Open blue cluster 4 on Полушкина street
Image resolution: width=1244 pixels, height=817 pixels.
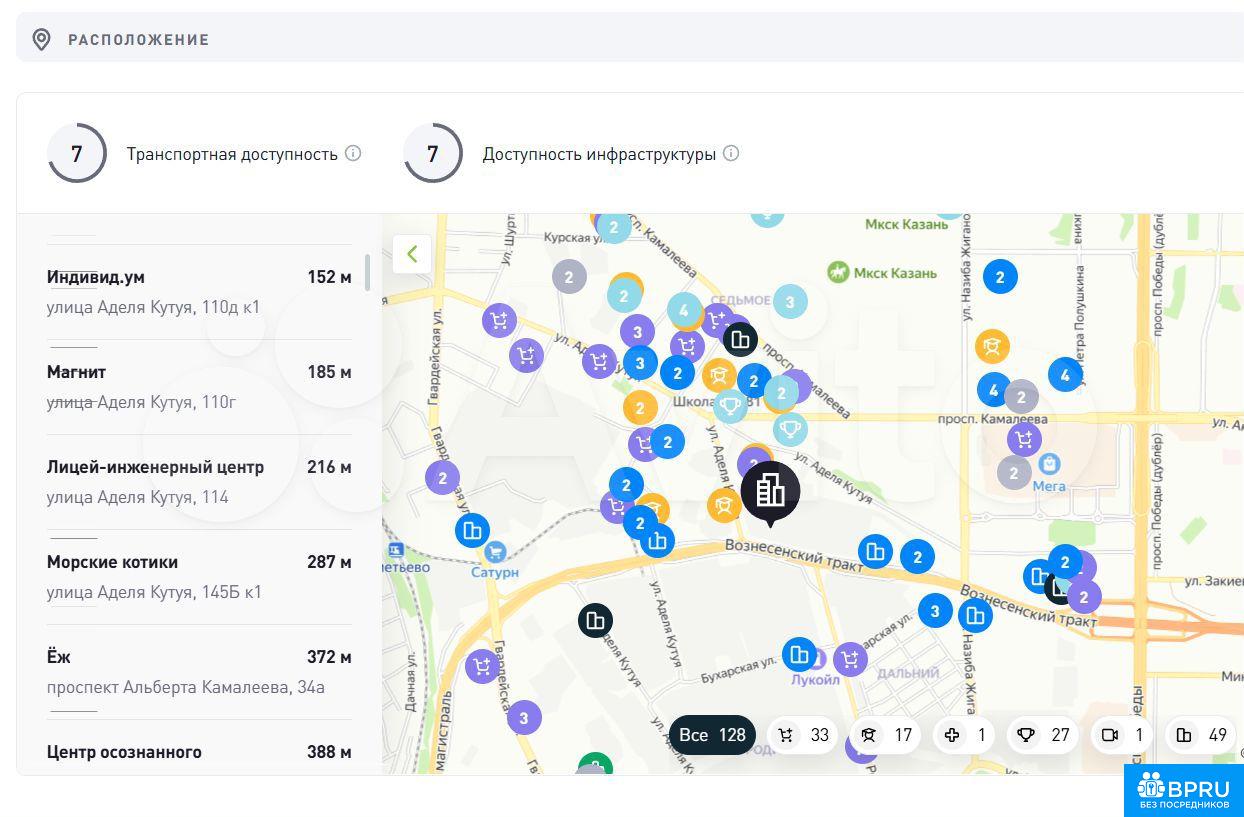[x=1066, y=375]
